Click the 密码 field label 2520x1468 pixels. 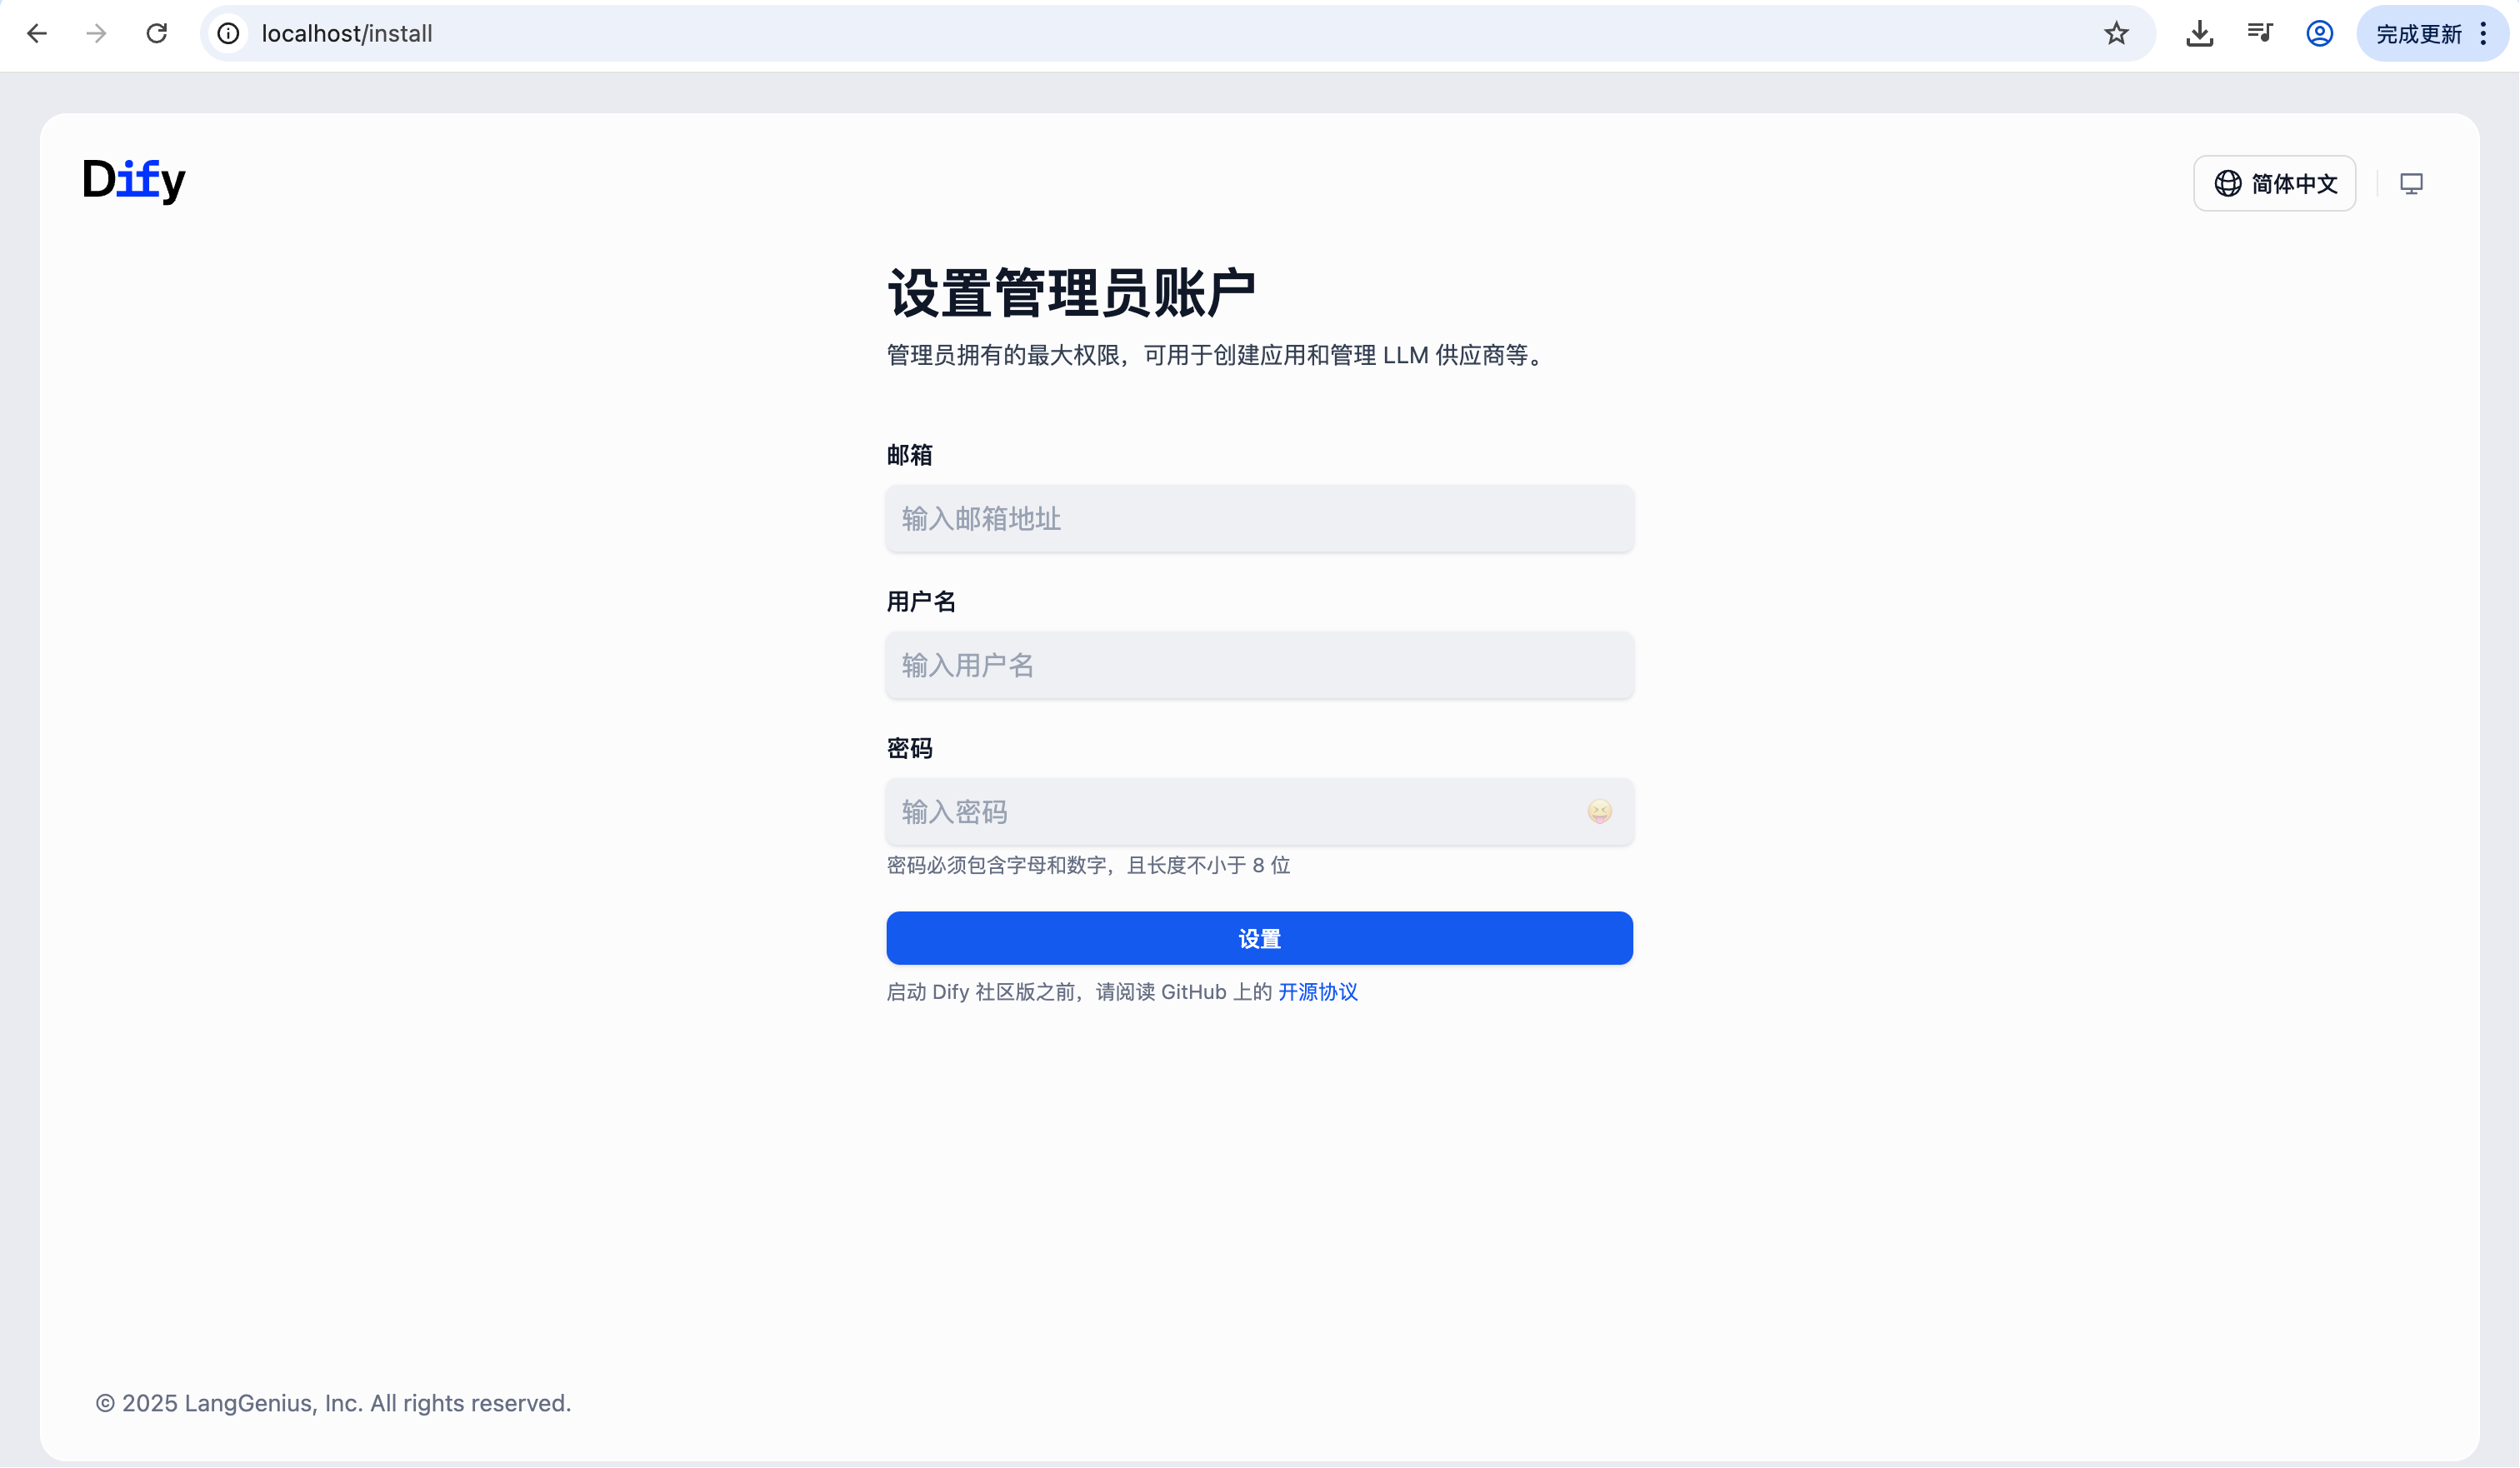pyautogui.click(x=909, y=748)
